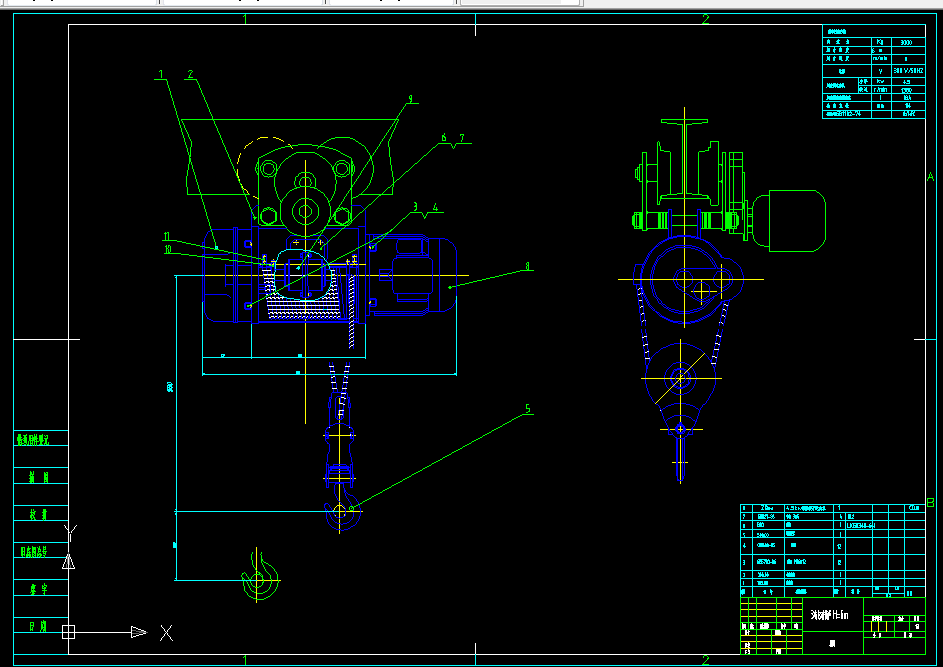Click the UCS icon X axis label

click(x=167, y=633)
